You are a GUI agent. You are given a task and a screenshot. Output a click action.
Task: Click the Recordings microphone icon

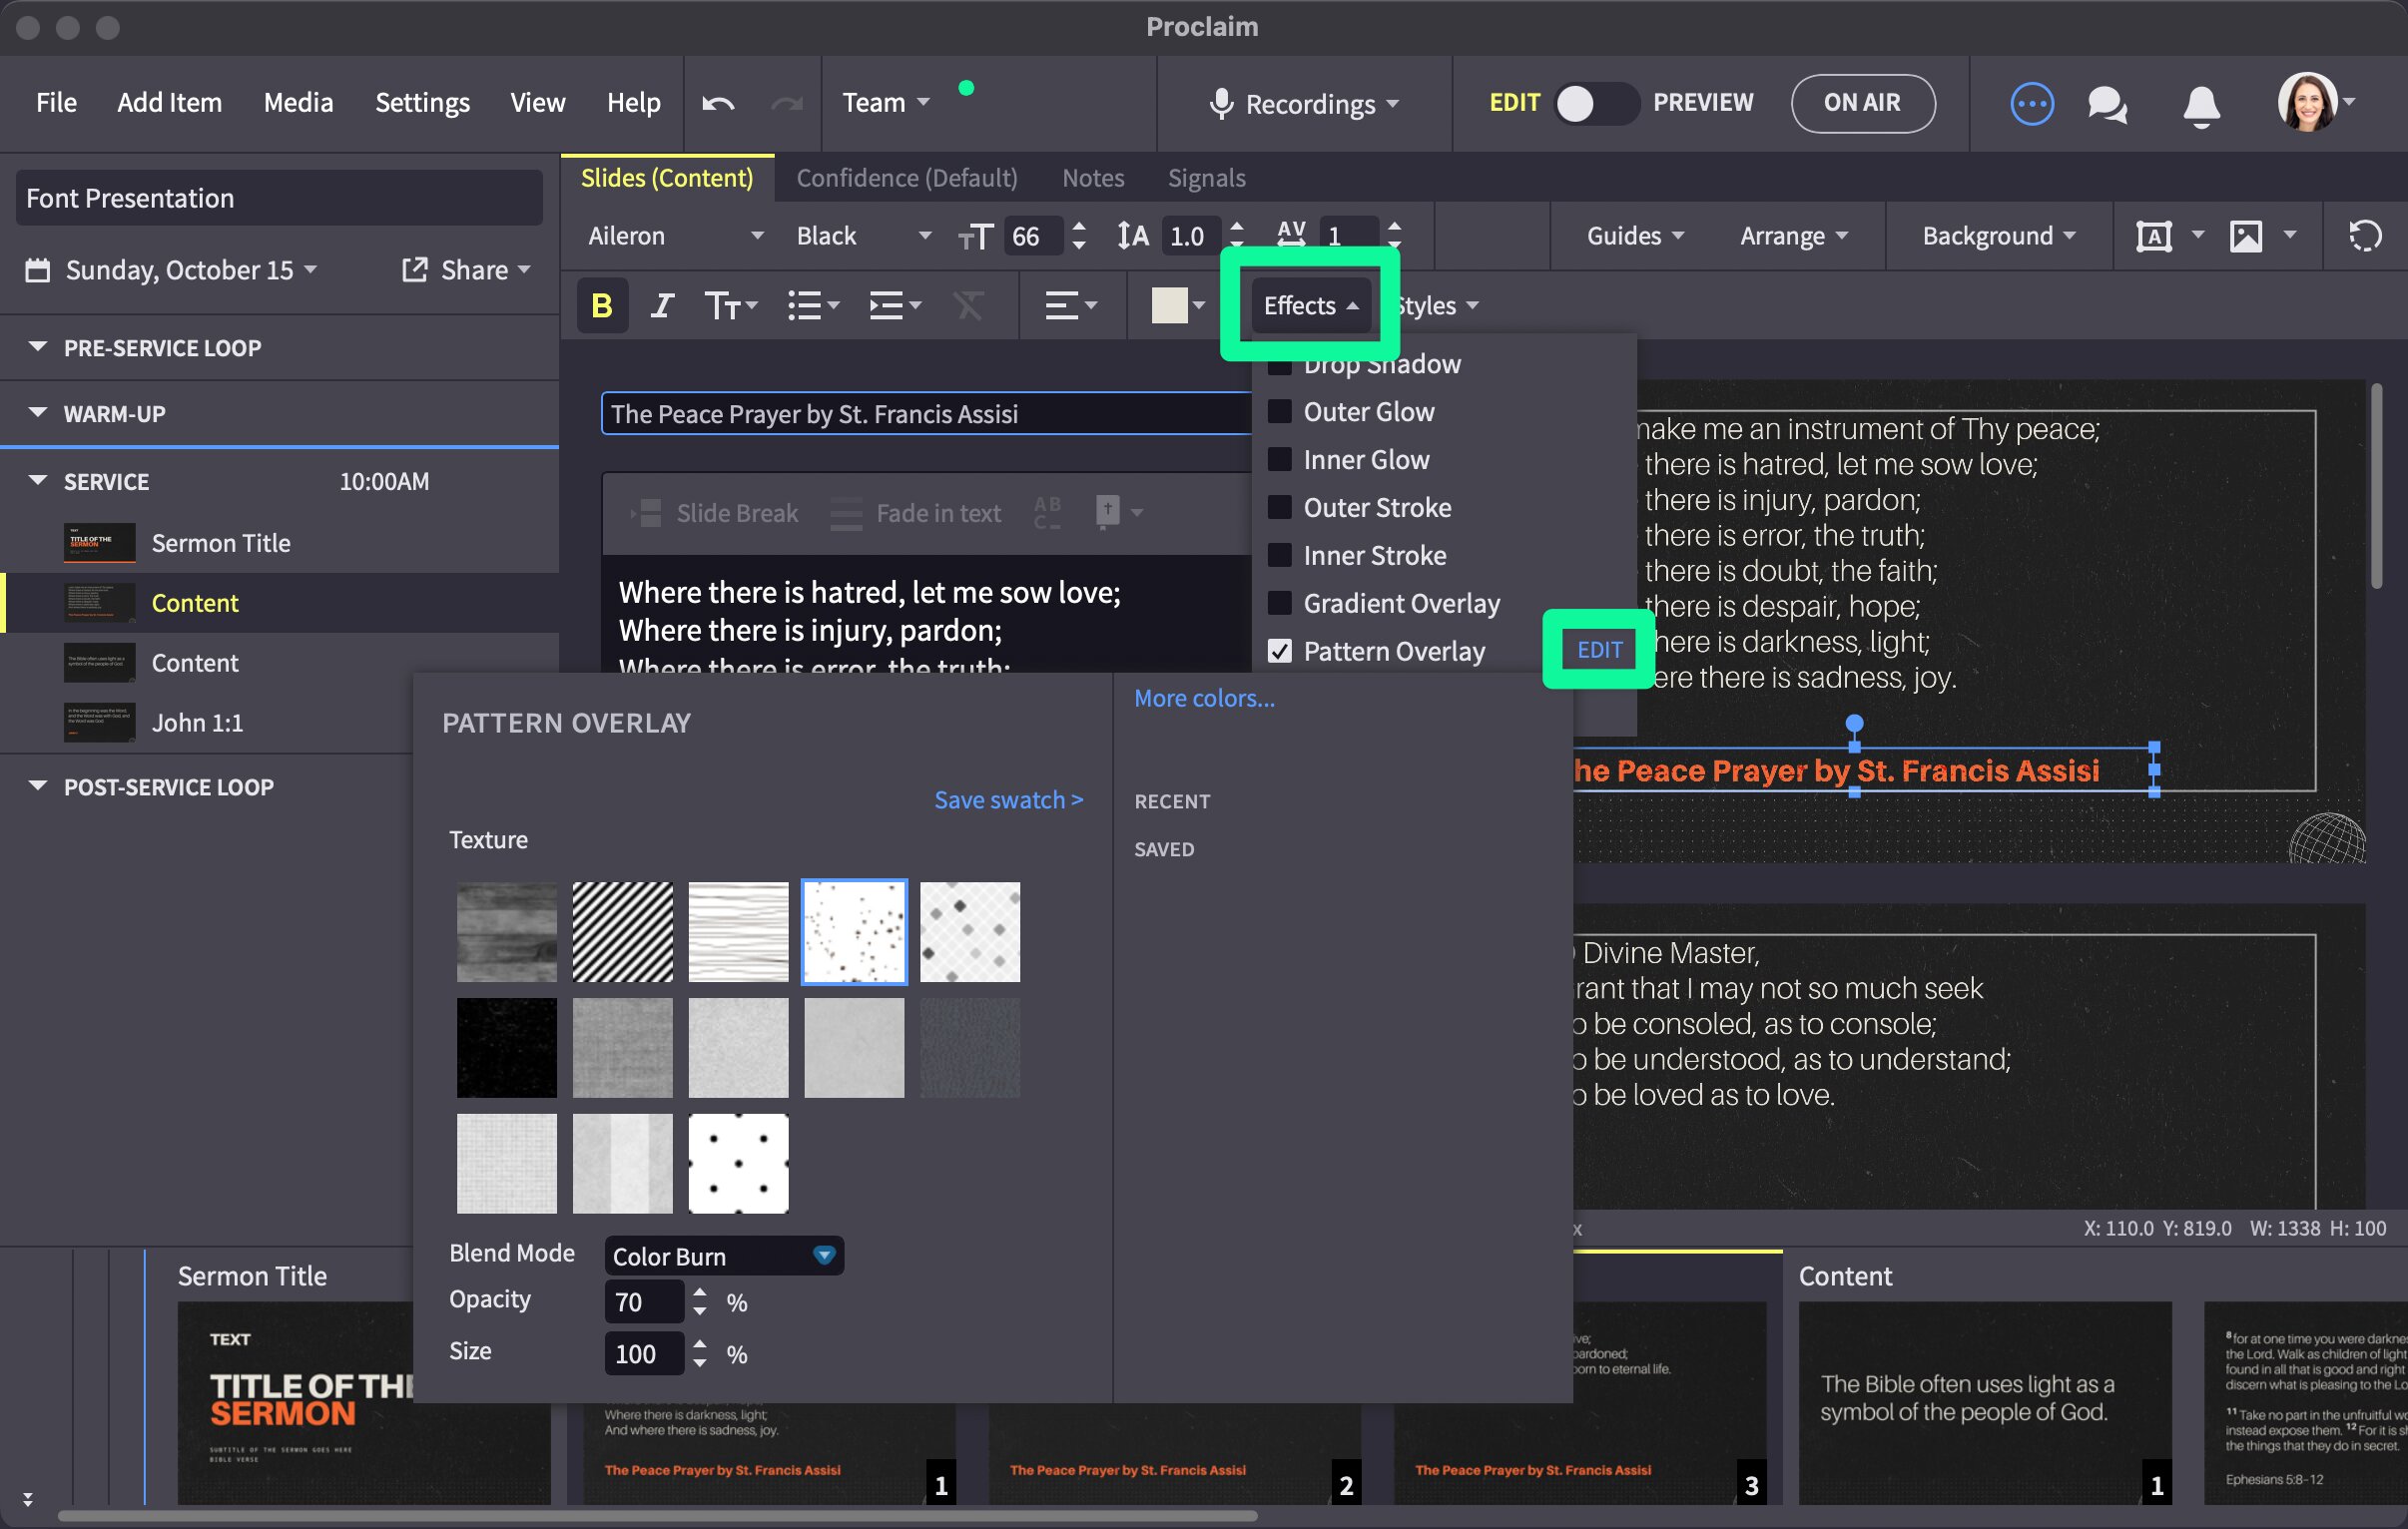(1220, 103)
